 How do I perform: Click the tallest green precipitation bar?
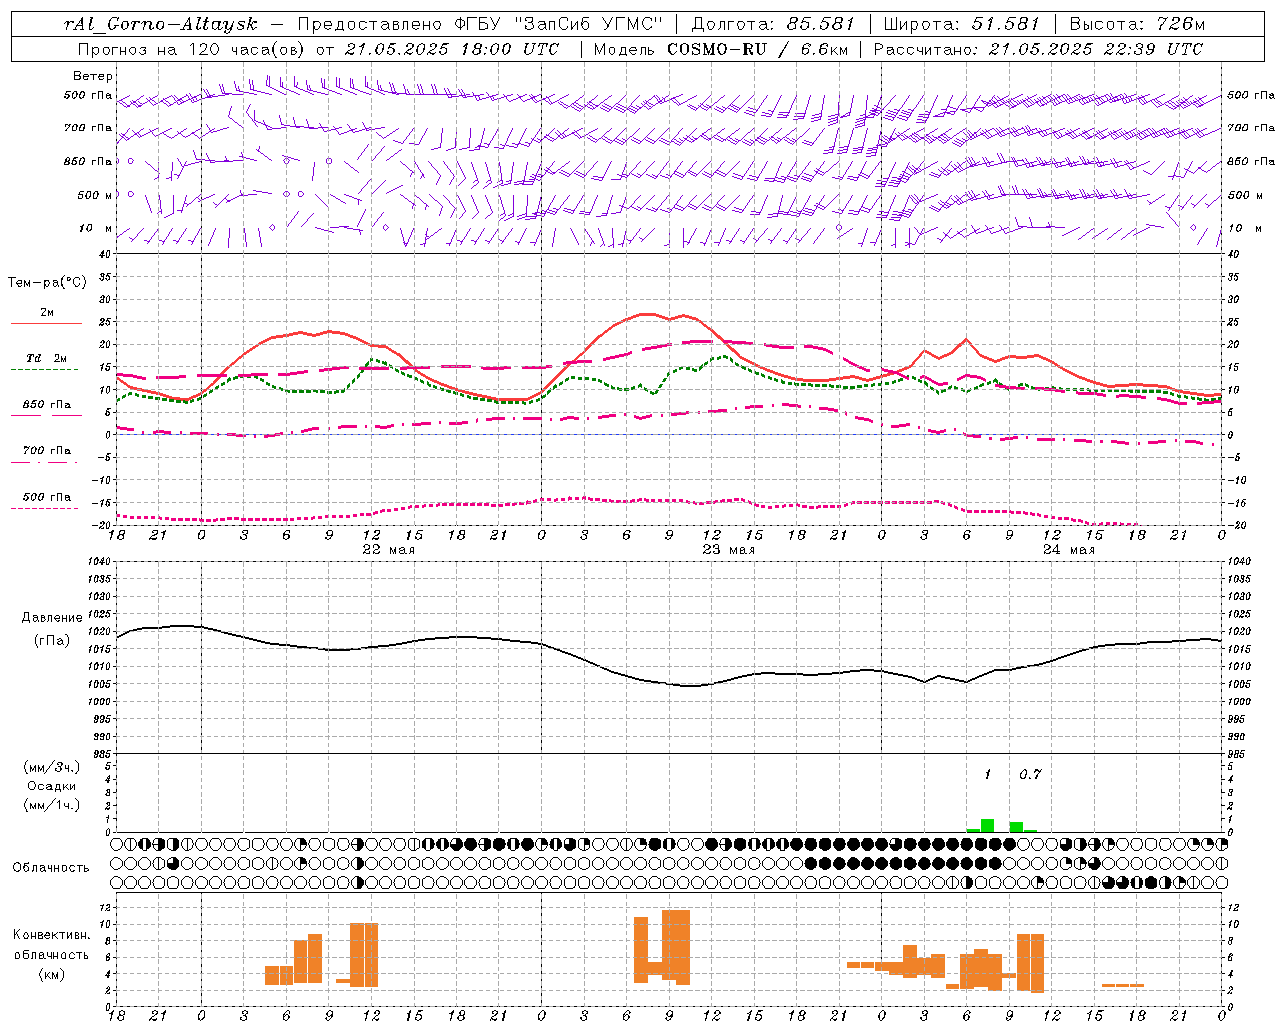(987, 825)
